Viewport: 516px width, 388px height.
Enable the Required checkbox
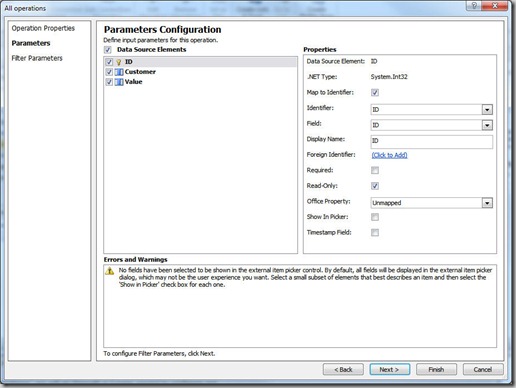click(x=375, y=170)
